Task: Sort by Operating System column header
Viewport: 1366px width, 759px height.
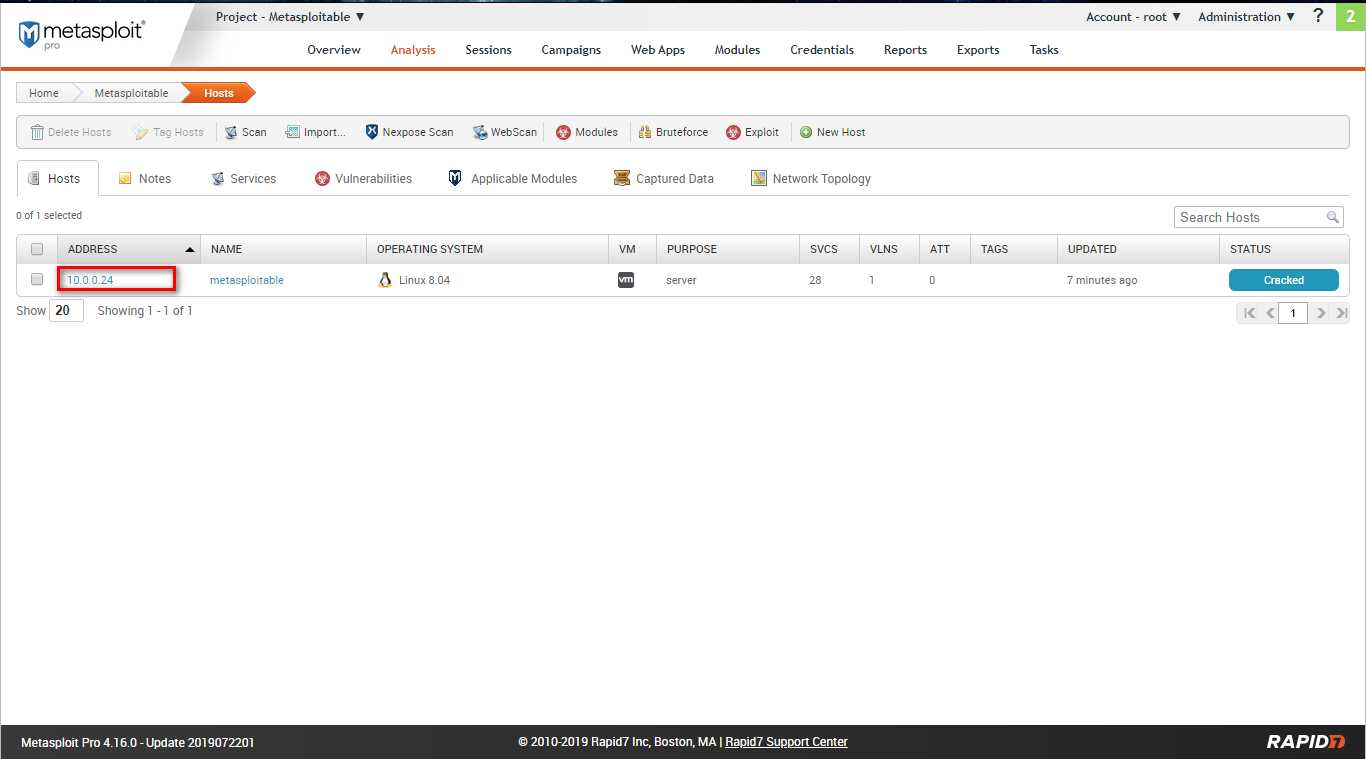Action: [x=487, y=249]
